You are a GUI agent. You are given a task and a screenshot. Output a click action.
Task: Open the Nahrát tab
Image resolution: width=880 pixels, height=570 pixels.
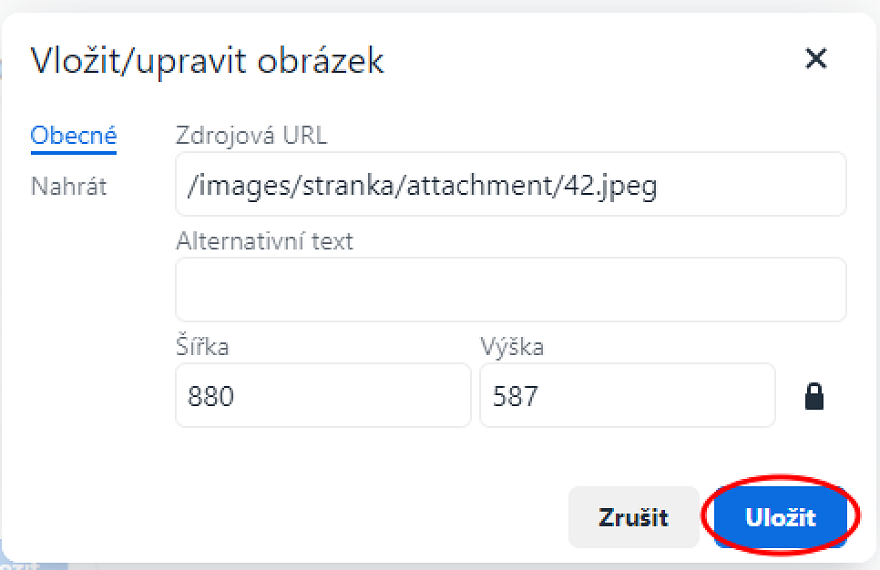69,186
